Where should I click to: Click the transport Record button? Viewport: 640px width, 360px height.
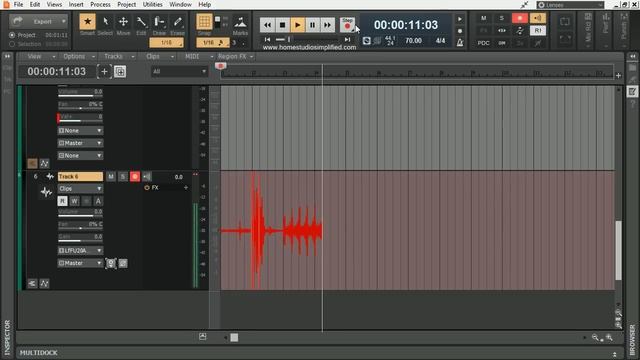coord(347,25)
